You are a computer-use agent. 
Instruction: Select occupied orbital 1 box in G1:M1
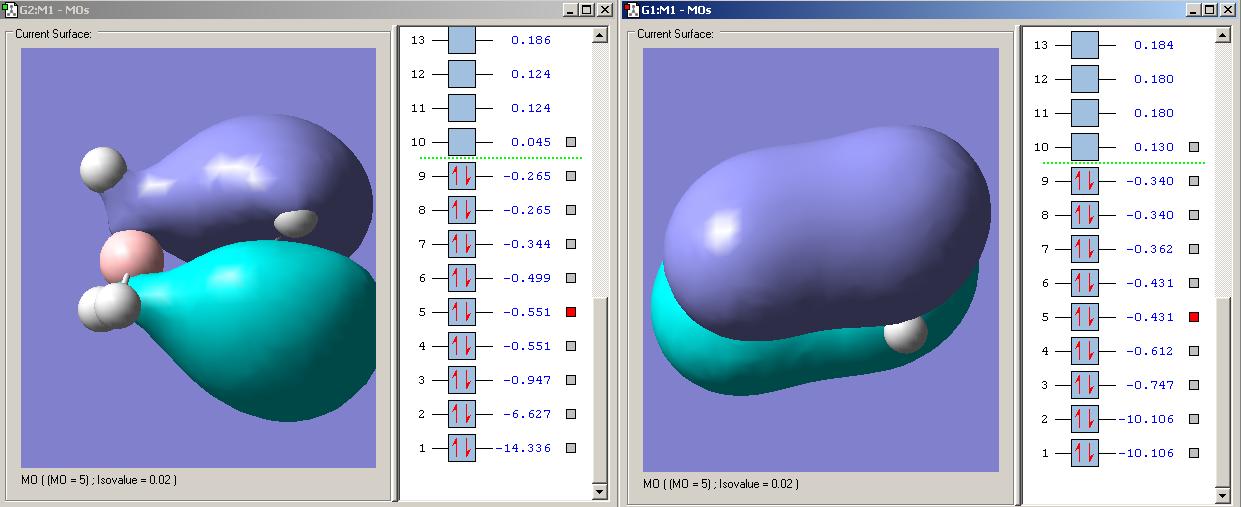tap(1085, 453)
